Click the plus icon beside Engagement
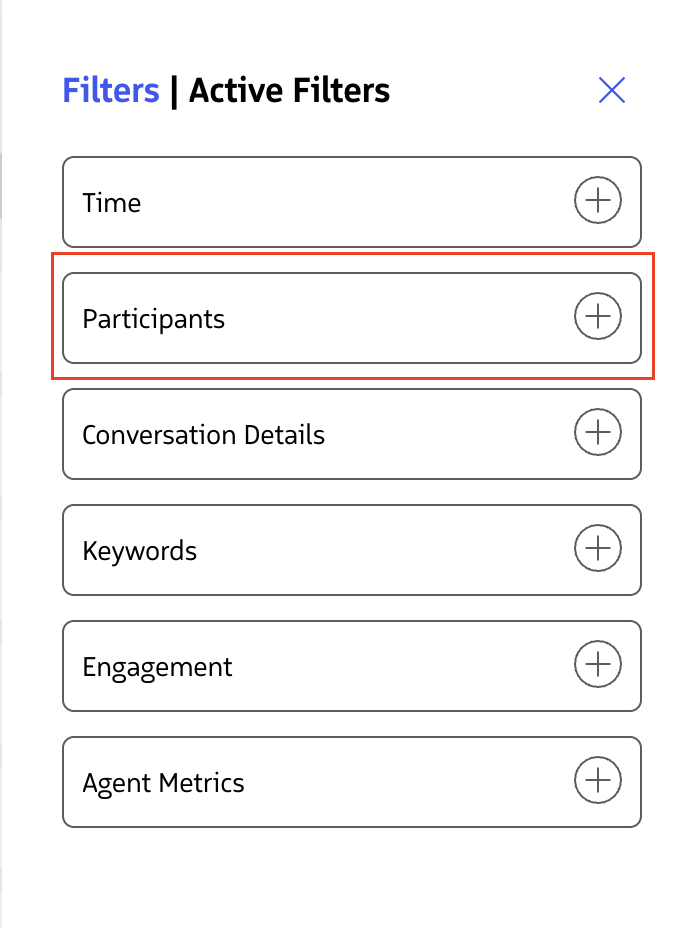 (597, 664)
